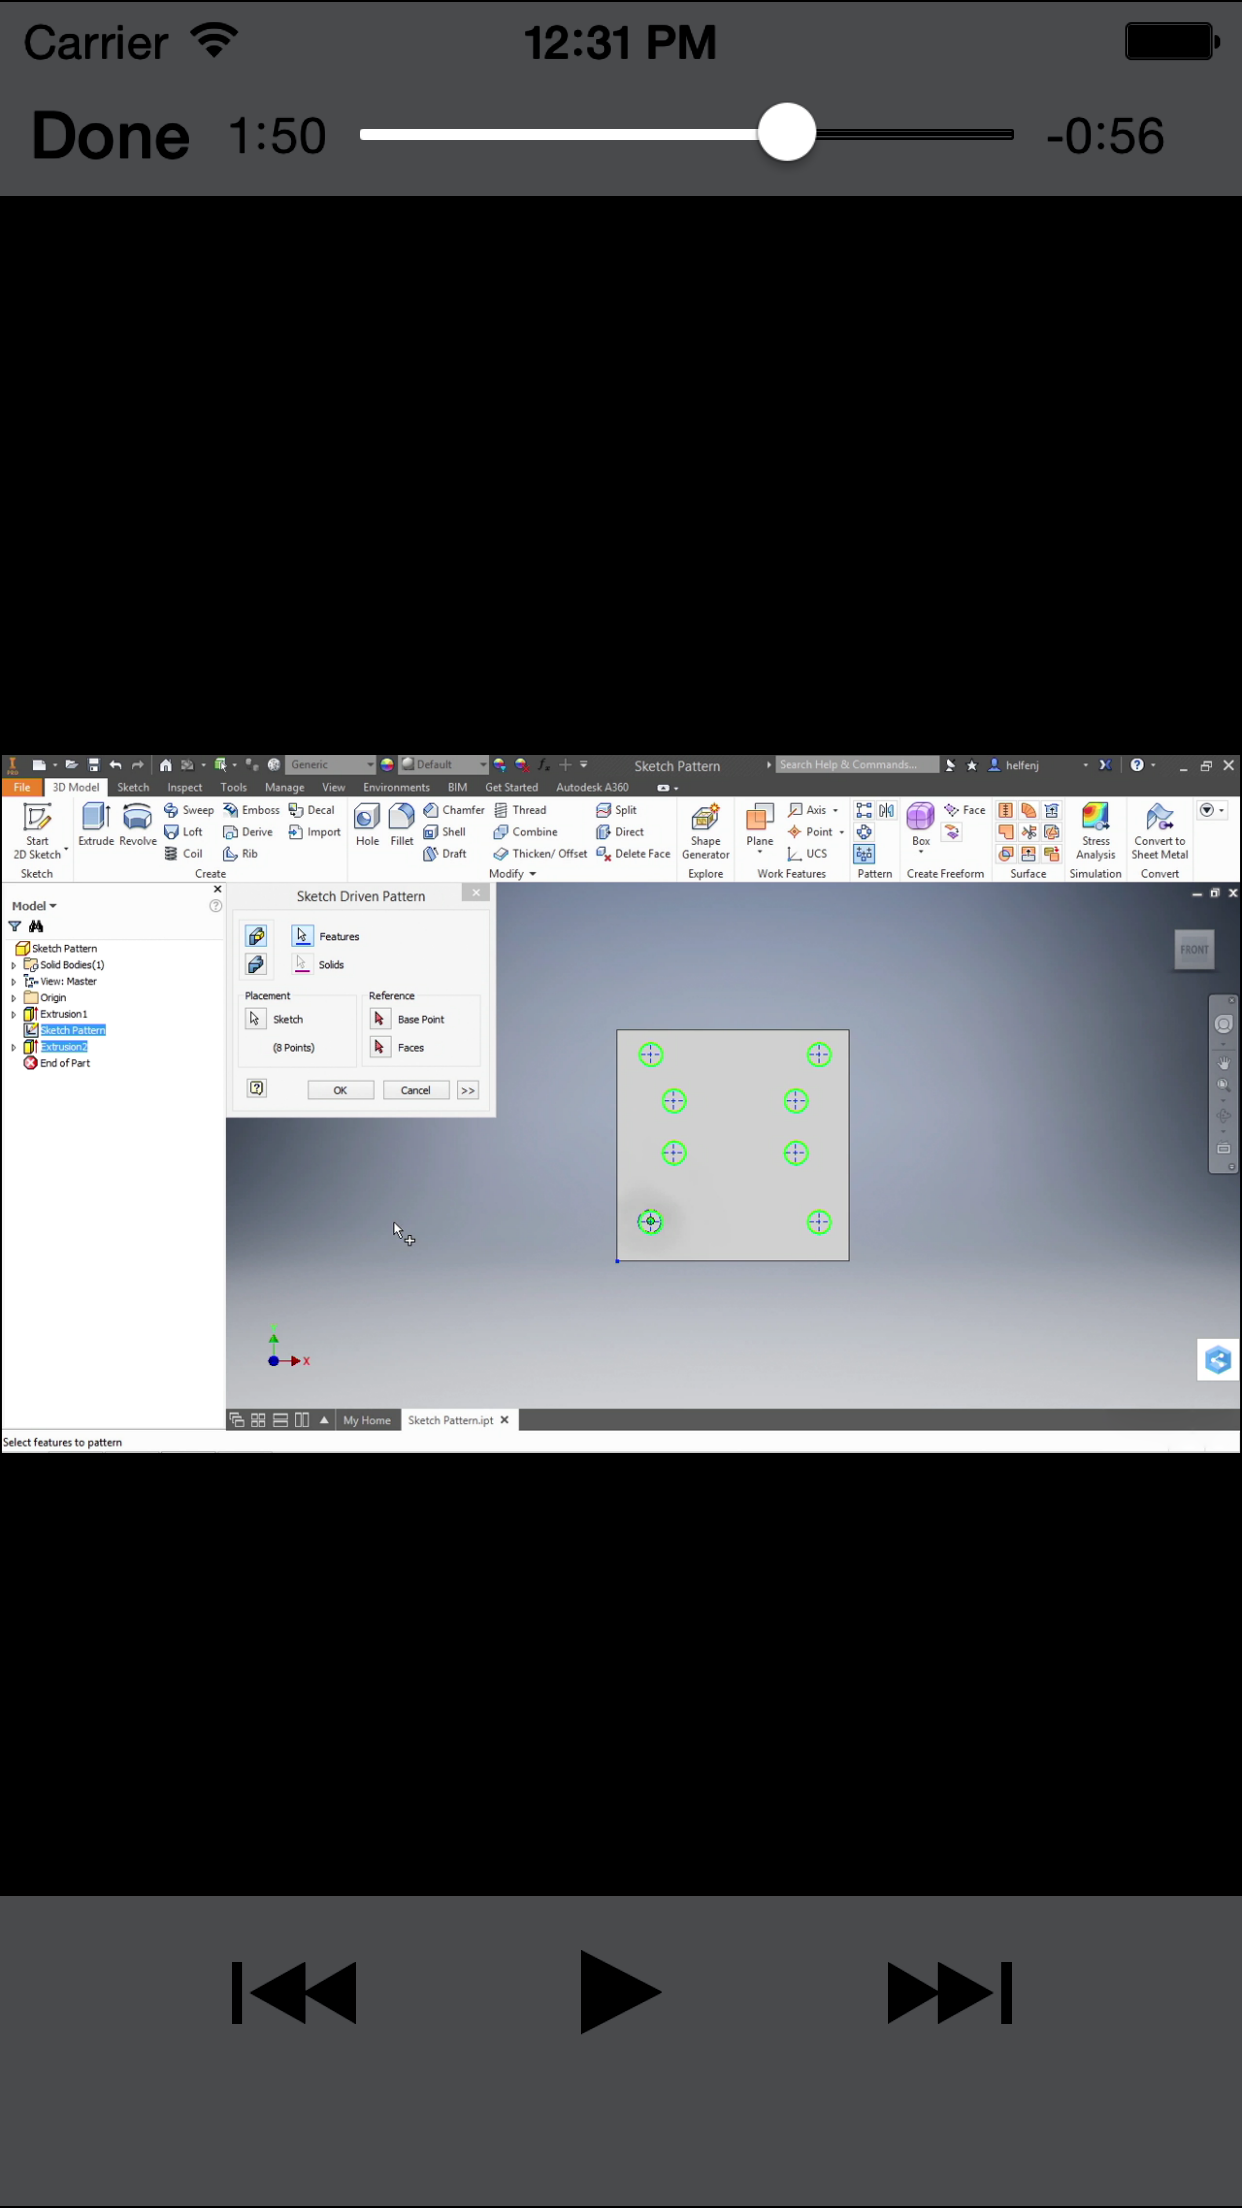This screenshot has width=1242, height=2208.
Task: Skip to next track button
Action: click(x=950, y=1992)
